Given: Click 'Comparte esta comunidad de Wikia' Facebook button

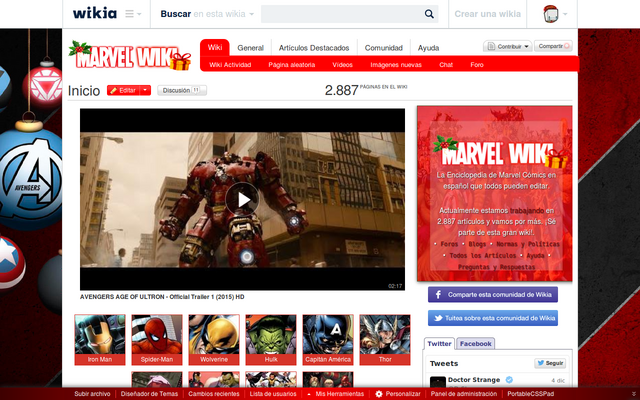Looking at the screenshot, I should pos(493,294).
